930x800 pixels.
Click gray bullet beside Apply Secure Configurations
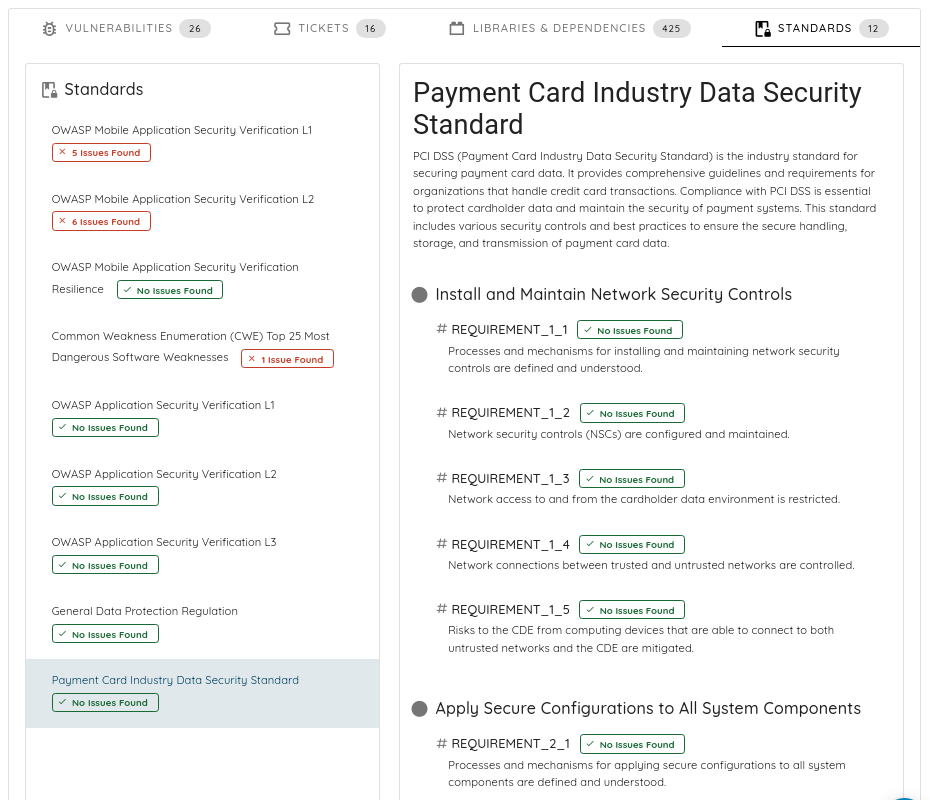[419, 709]
